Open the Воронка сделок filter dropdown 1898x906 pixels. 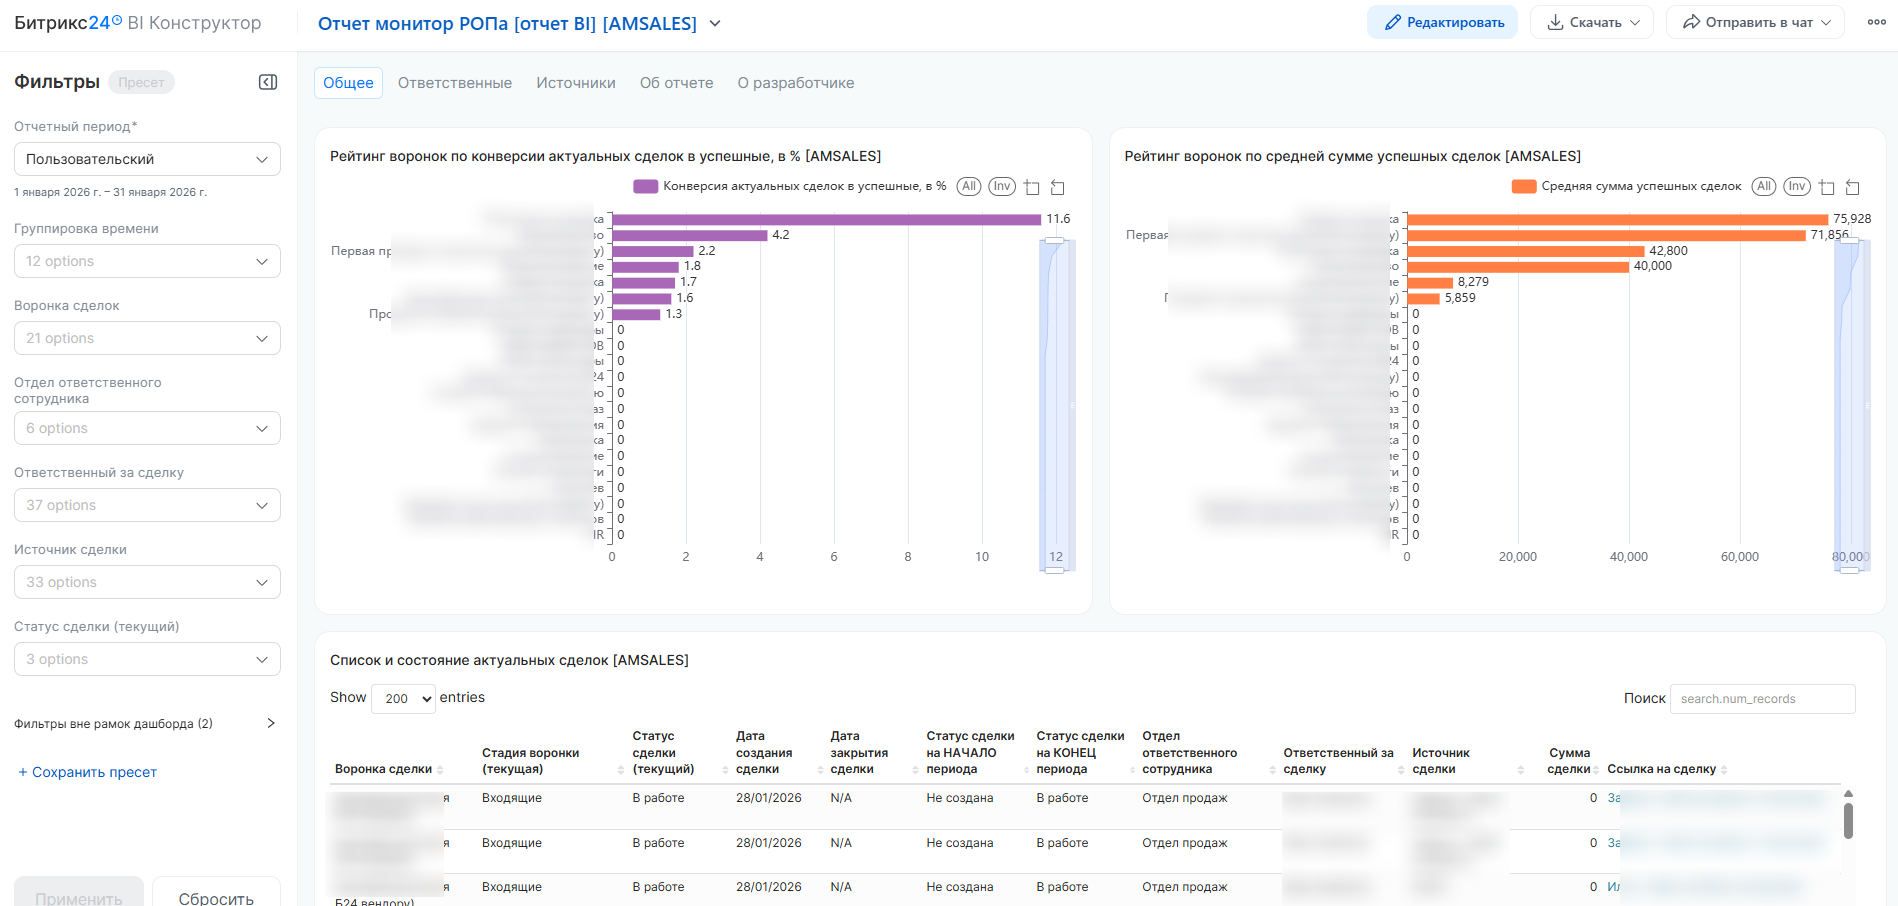(x=147, y=338)
